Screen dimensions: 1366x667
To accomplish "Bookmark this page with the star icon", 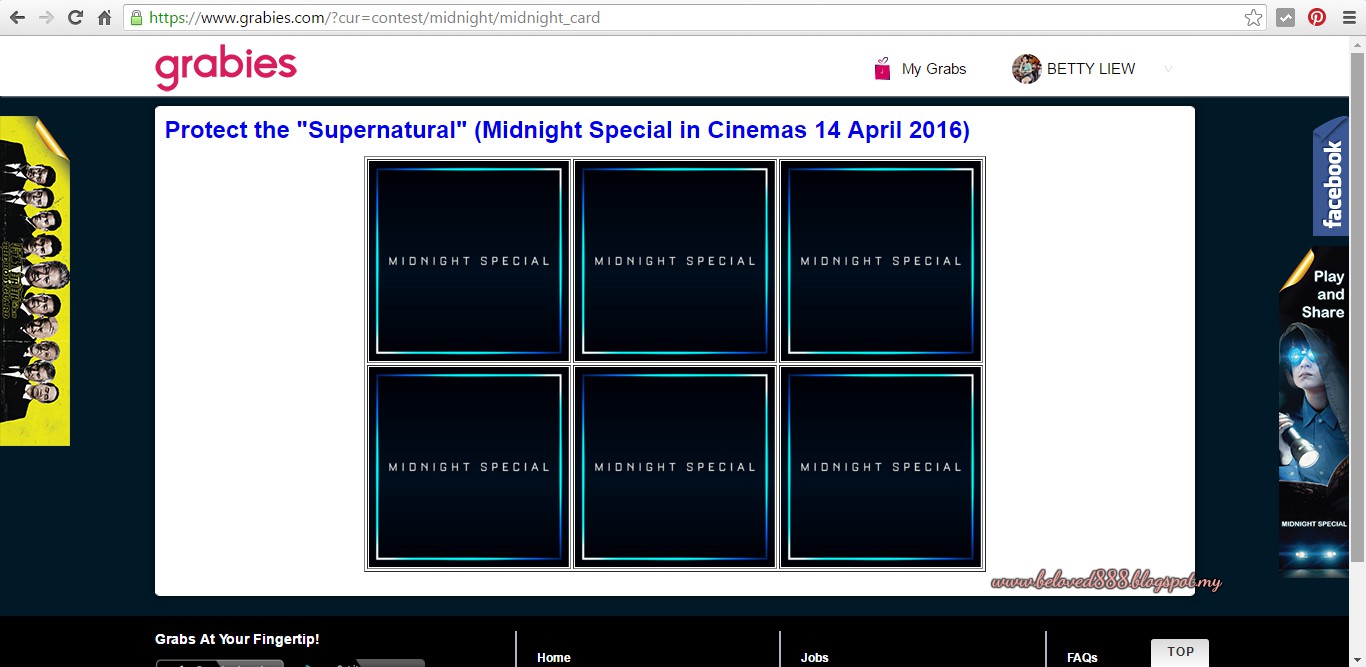I will click(x=1253, y=17).
